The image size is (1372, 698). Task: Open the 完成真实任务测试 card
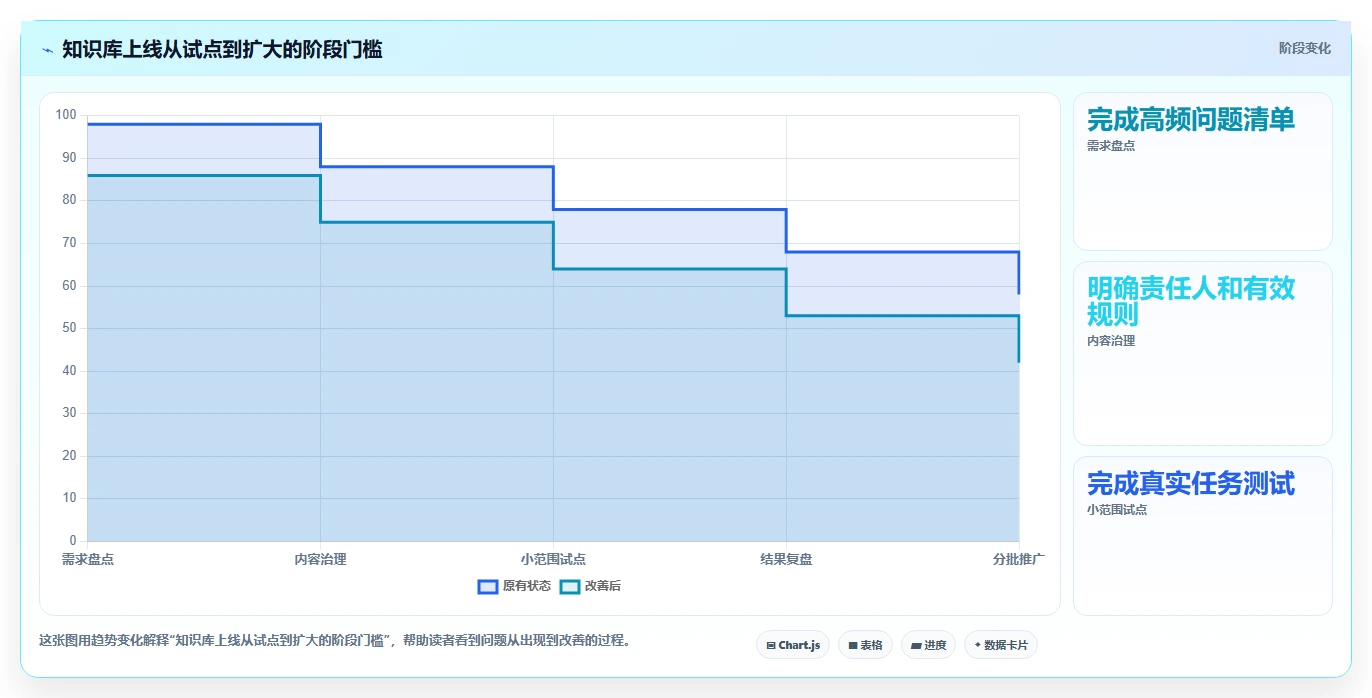[x=1203, y=536]
